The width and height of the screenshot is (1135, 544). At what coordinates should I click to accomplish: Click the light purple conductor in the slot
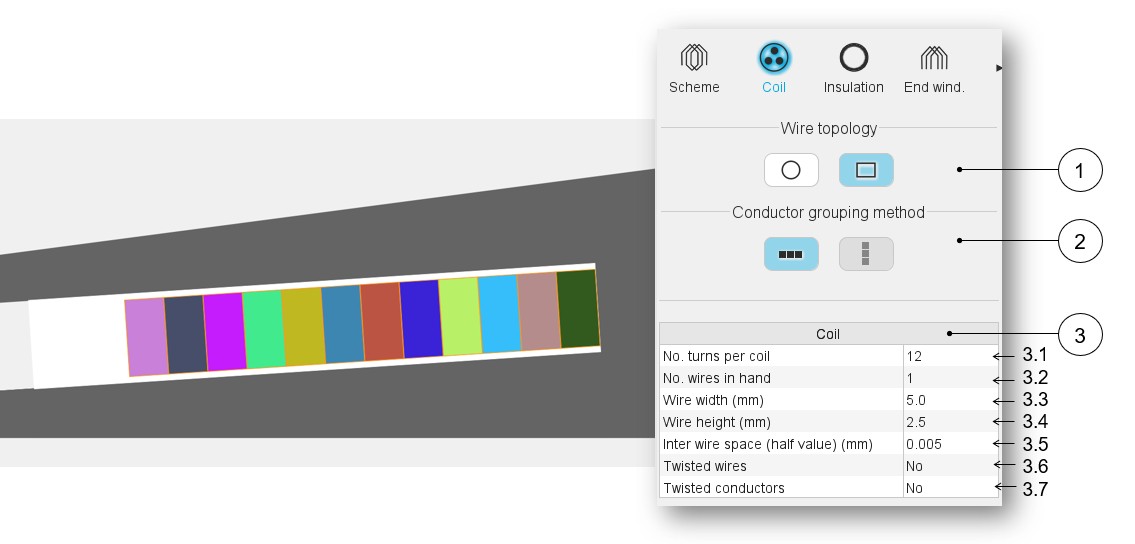146,337
